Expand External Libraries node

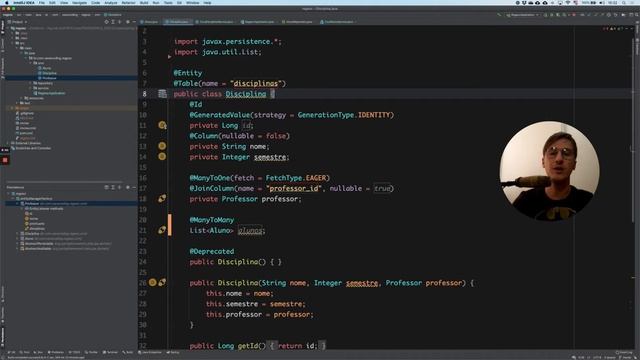[x=8, y=143]
